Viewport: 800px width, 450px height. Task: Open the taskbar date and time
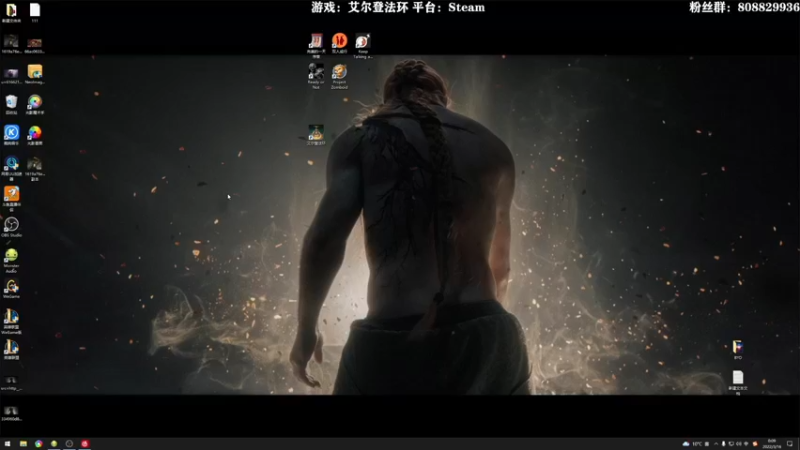[771, 444]
